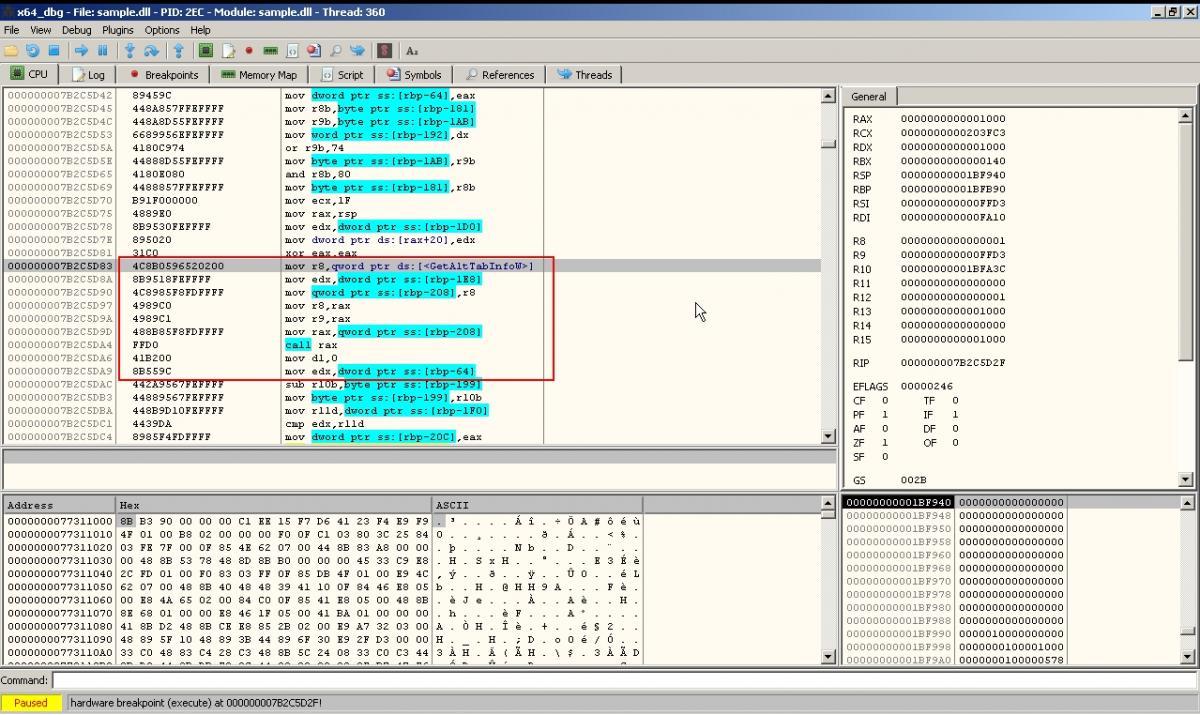Step over using the toolbar icon
The width and height of the screenshot is (1200, 715).
click(x=151, y=50)
